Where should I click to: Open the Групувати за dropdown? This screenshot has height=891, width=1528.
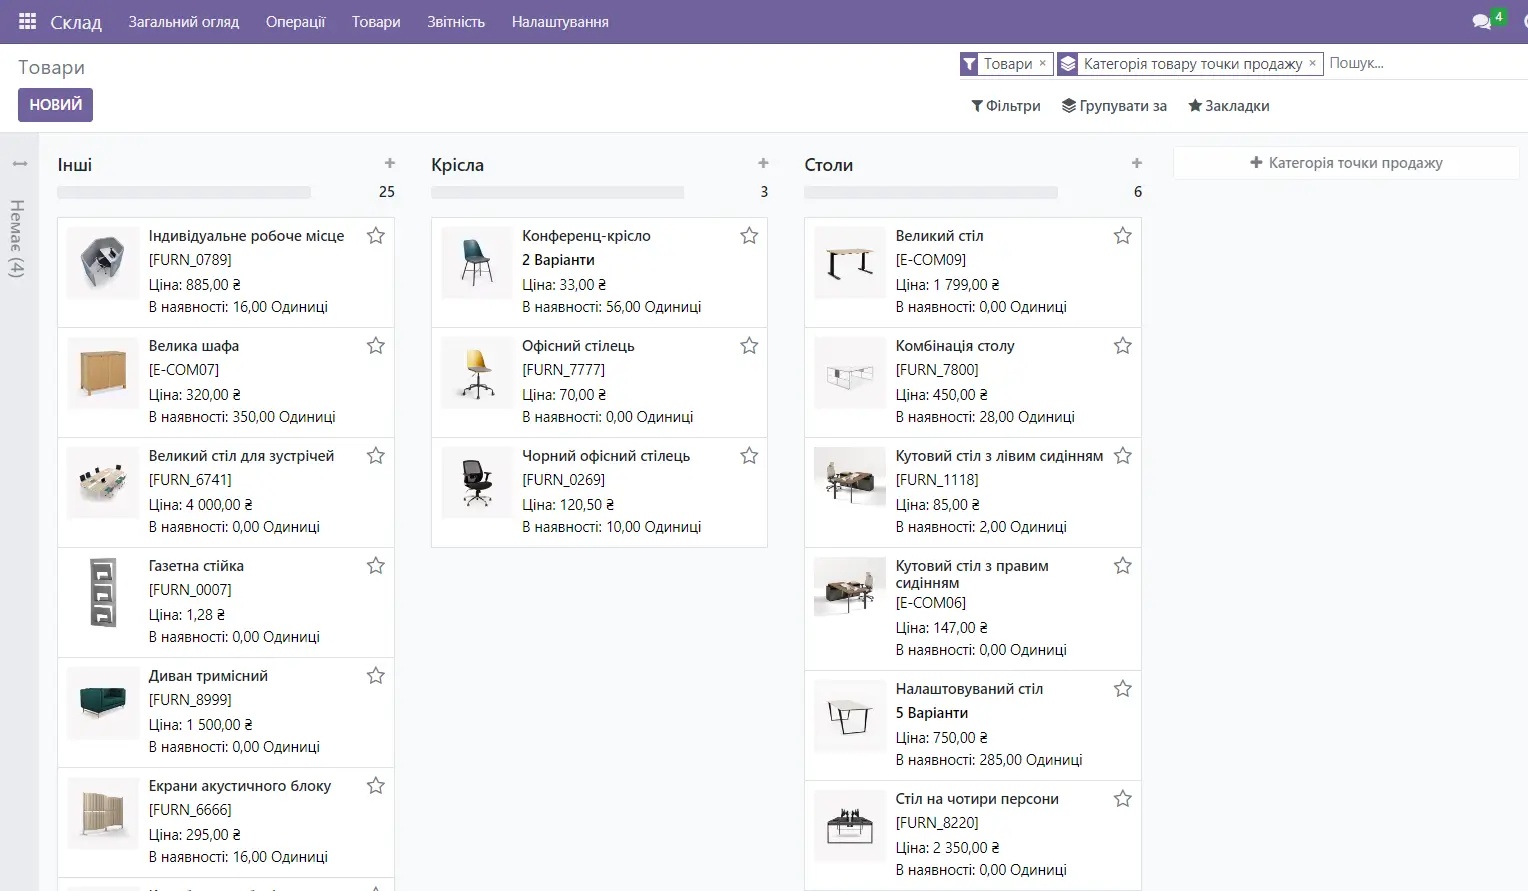tap(1113, 105)
